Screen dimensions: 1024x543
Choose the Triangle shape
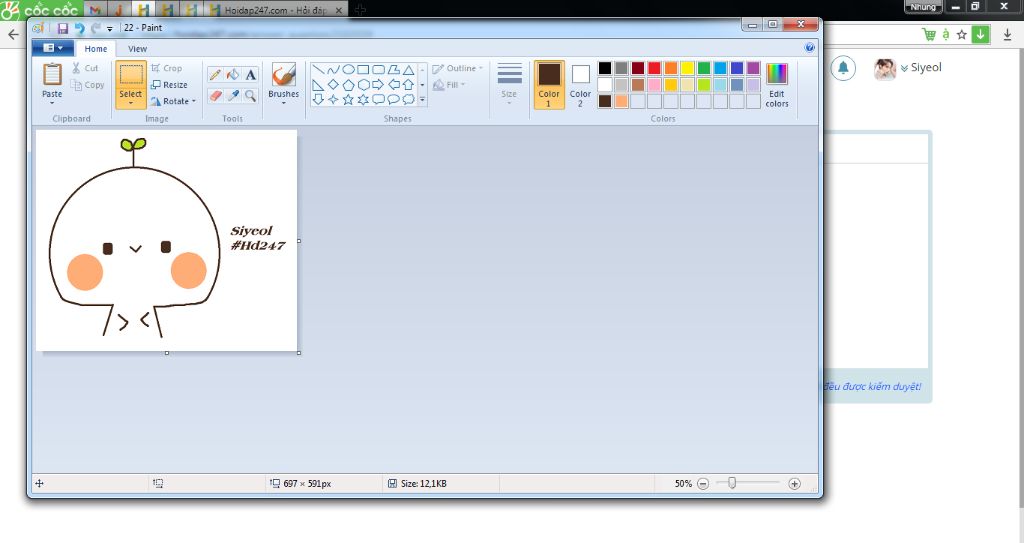[408, 69]
